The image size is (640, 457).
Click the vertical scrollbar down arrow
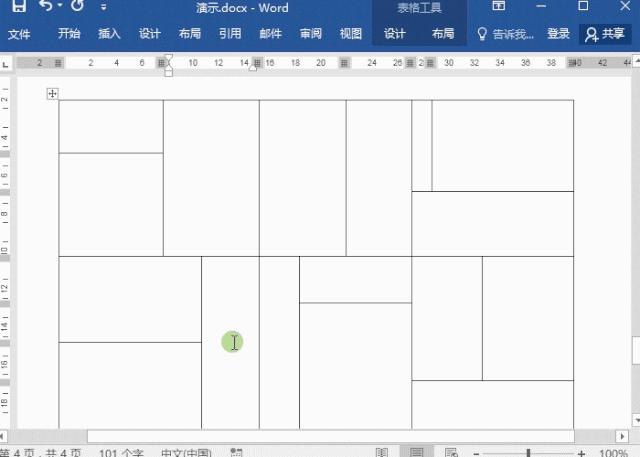(x=636, y=419)
